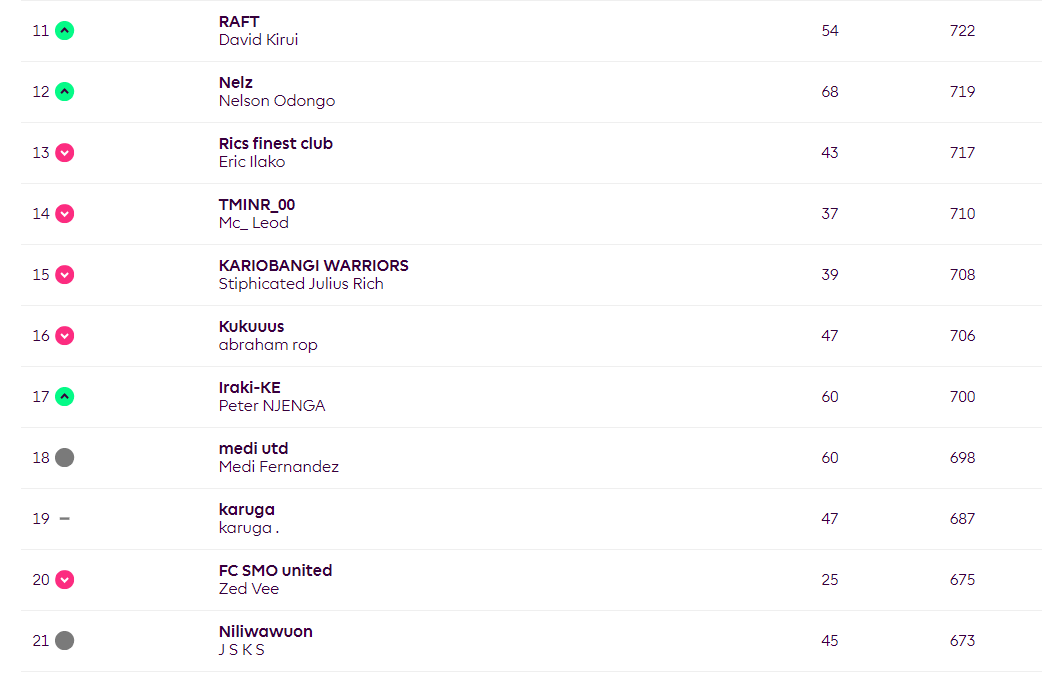Click grey circle icon beside rank 21
Viewport: 1042px width, 678px height.
point(64,641)
